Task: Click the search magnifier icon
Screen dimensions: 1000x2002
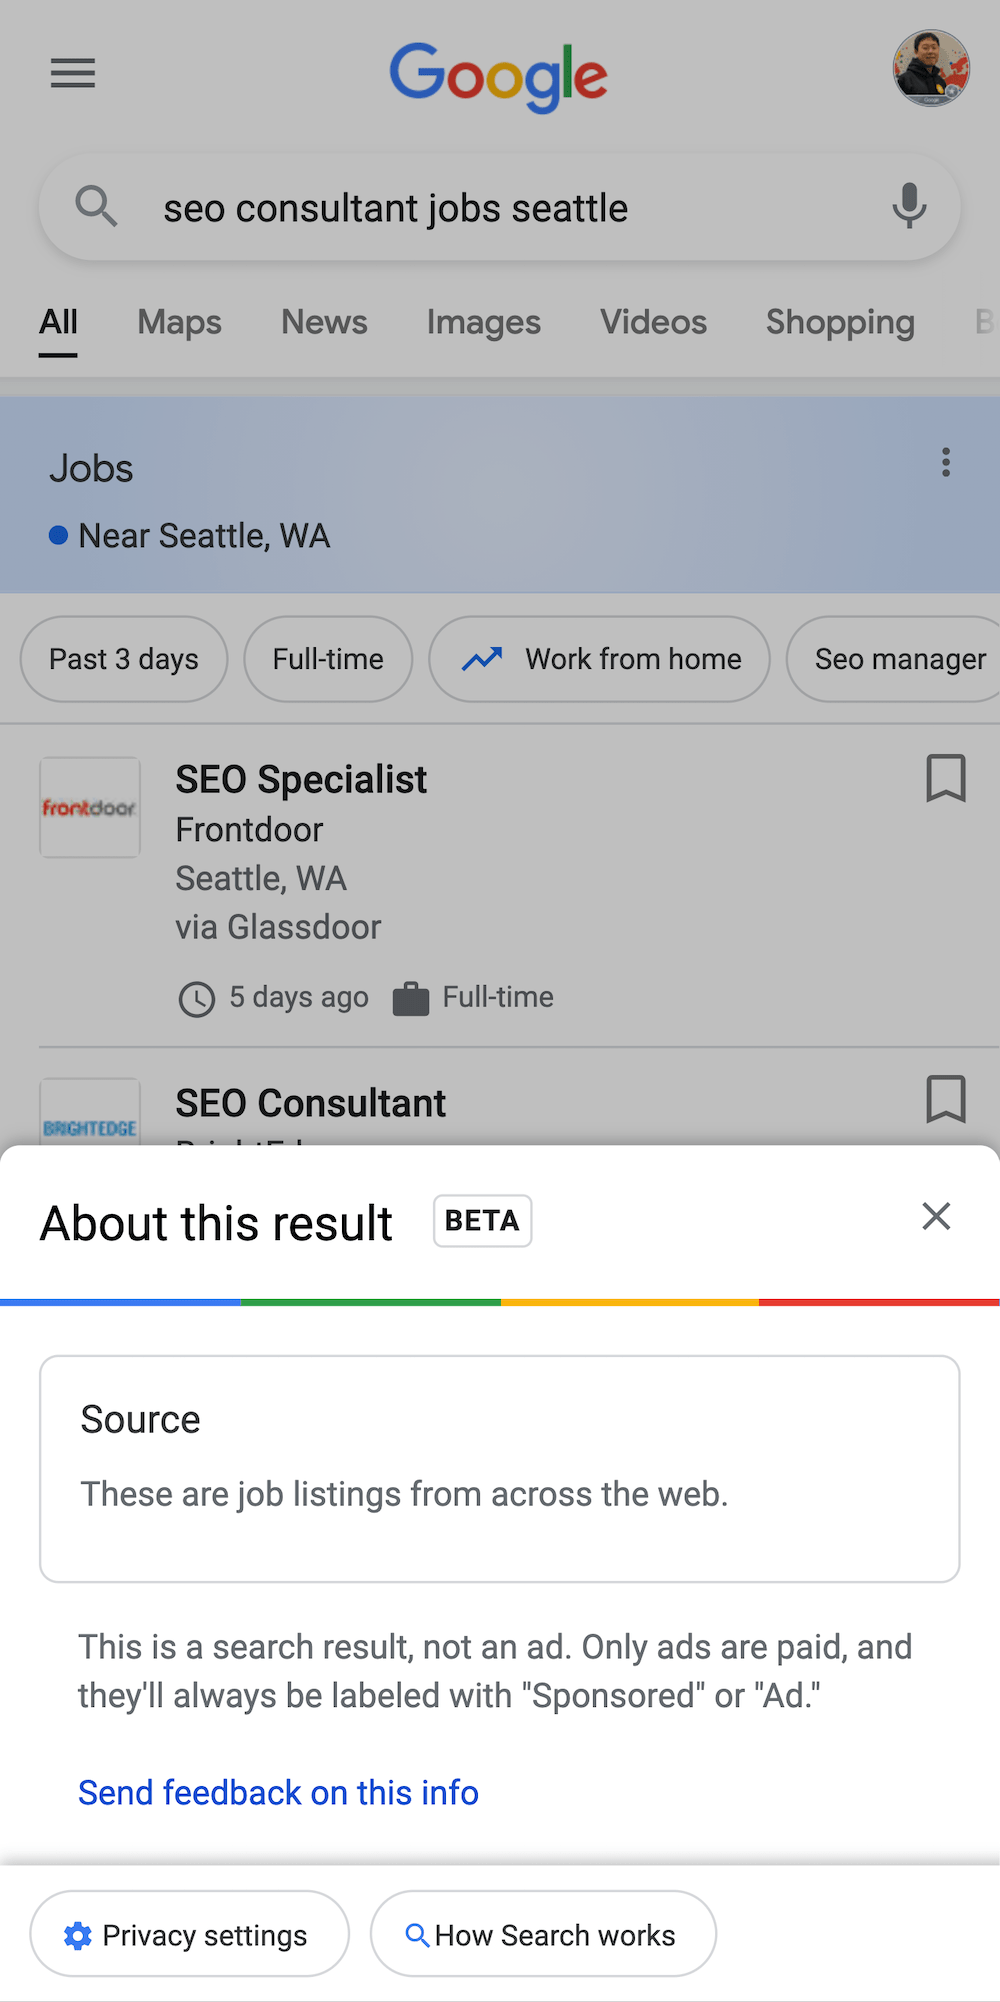Action: coord(96,206)
